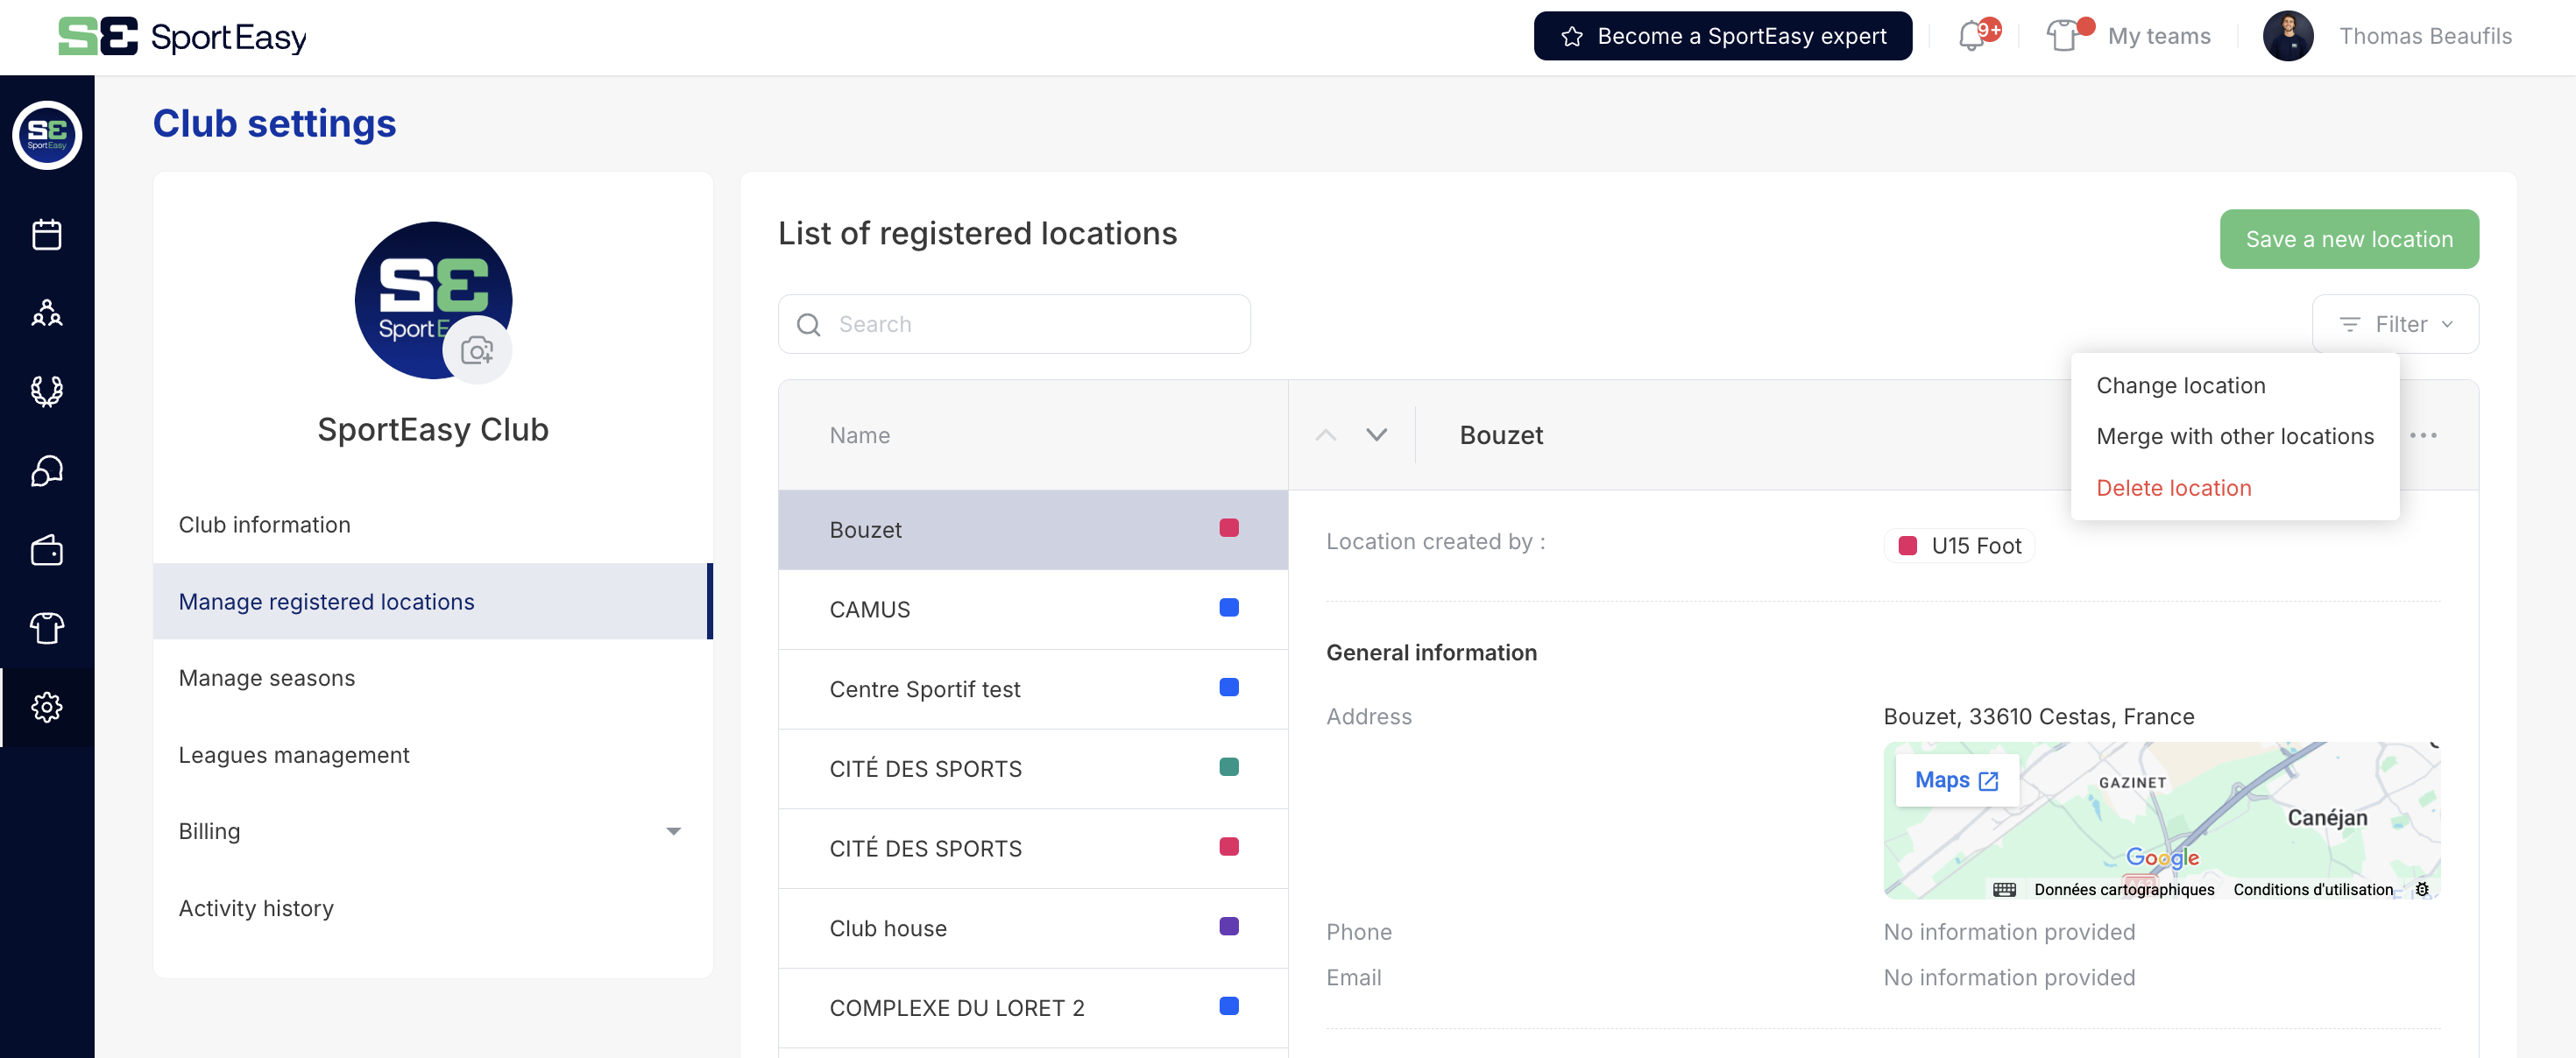Click the members group sidebar icon

tap(47, 313)
